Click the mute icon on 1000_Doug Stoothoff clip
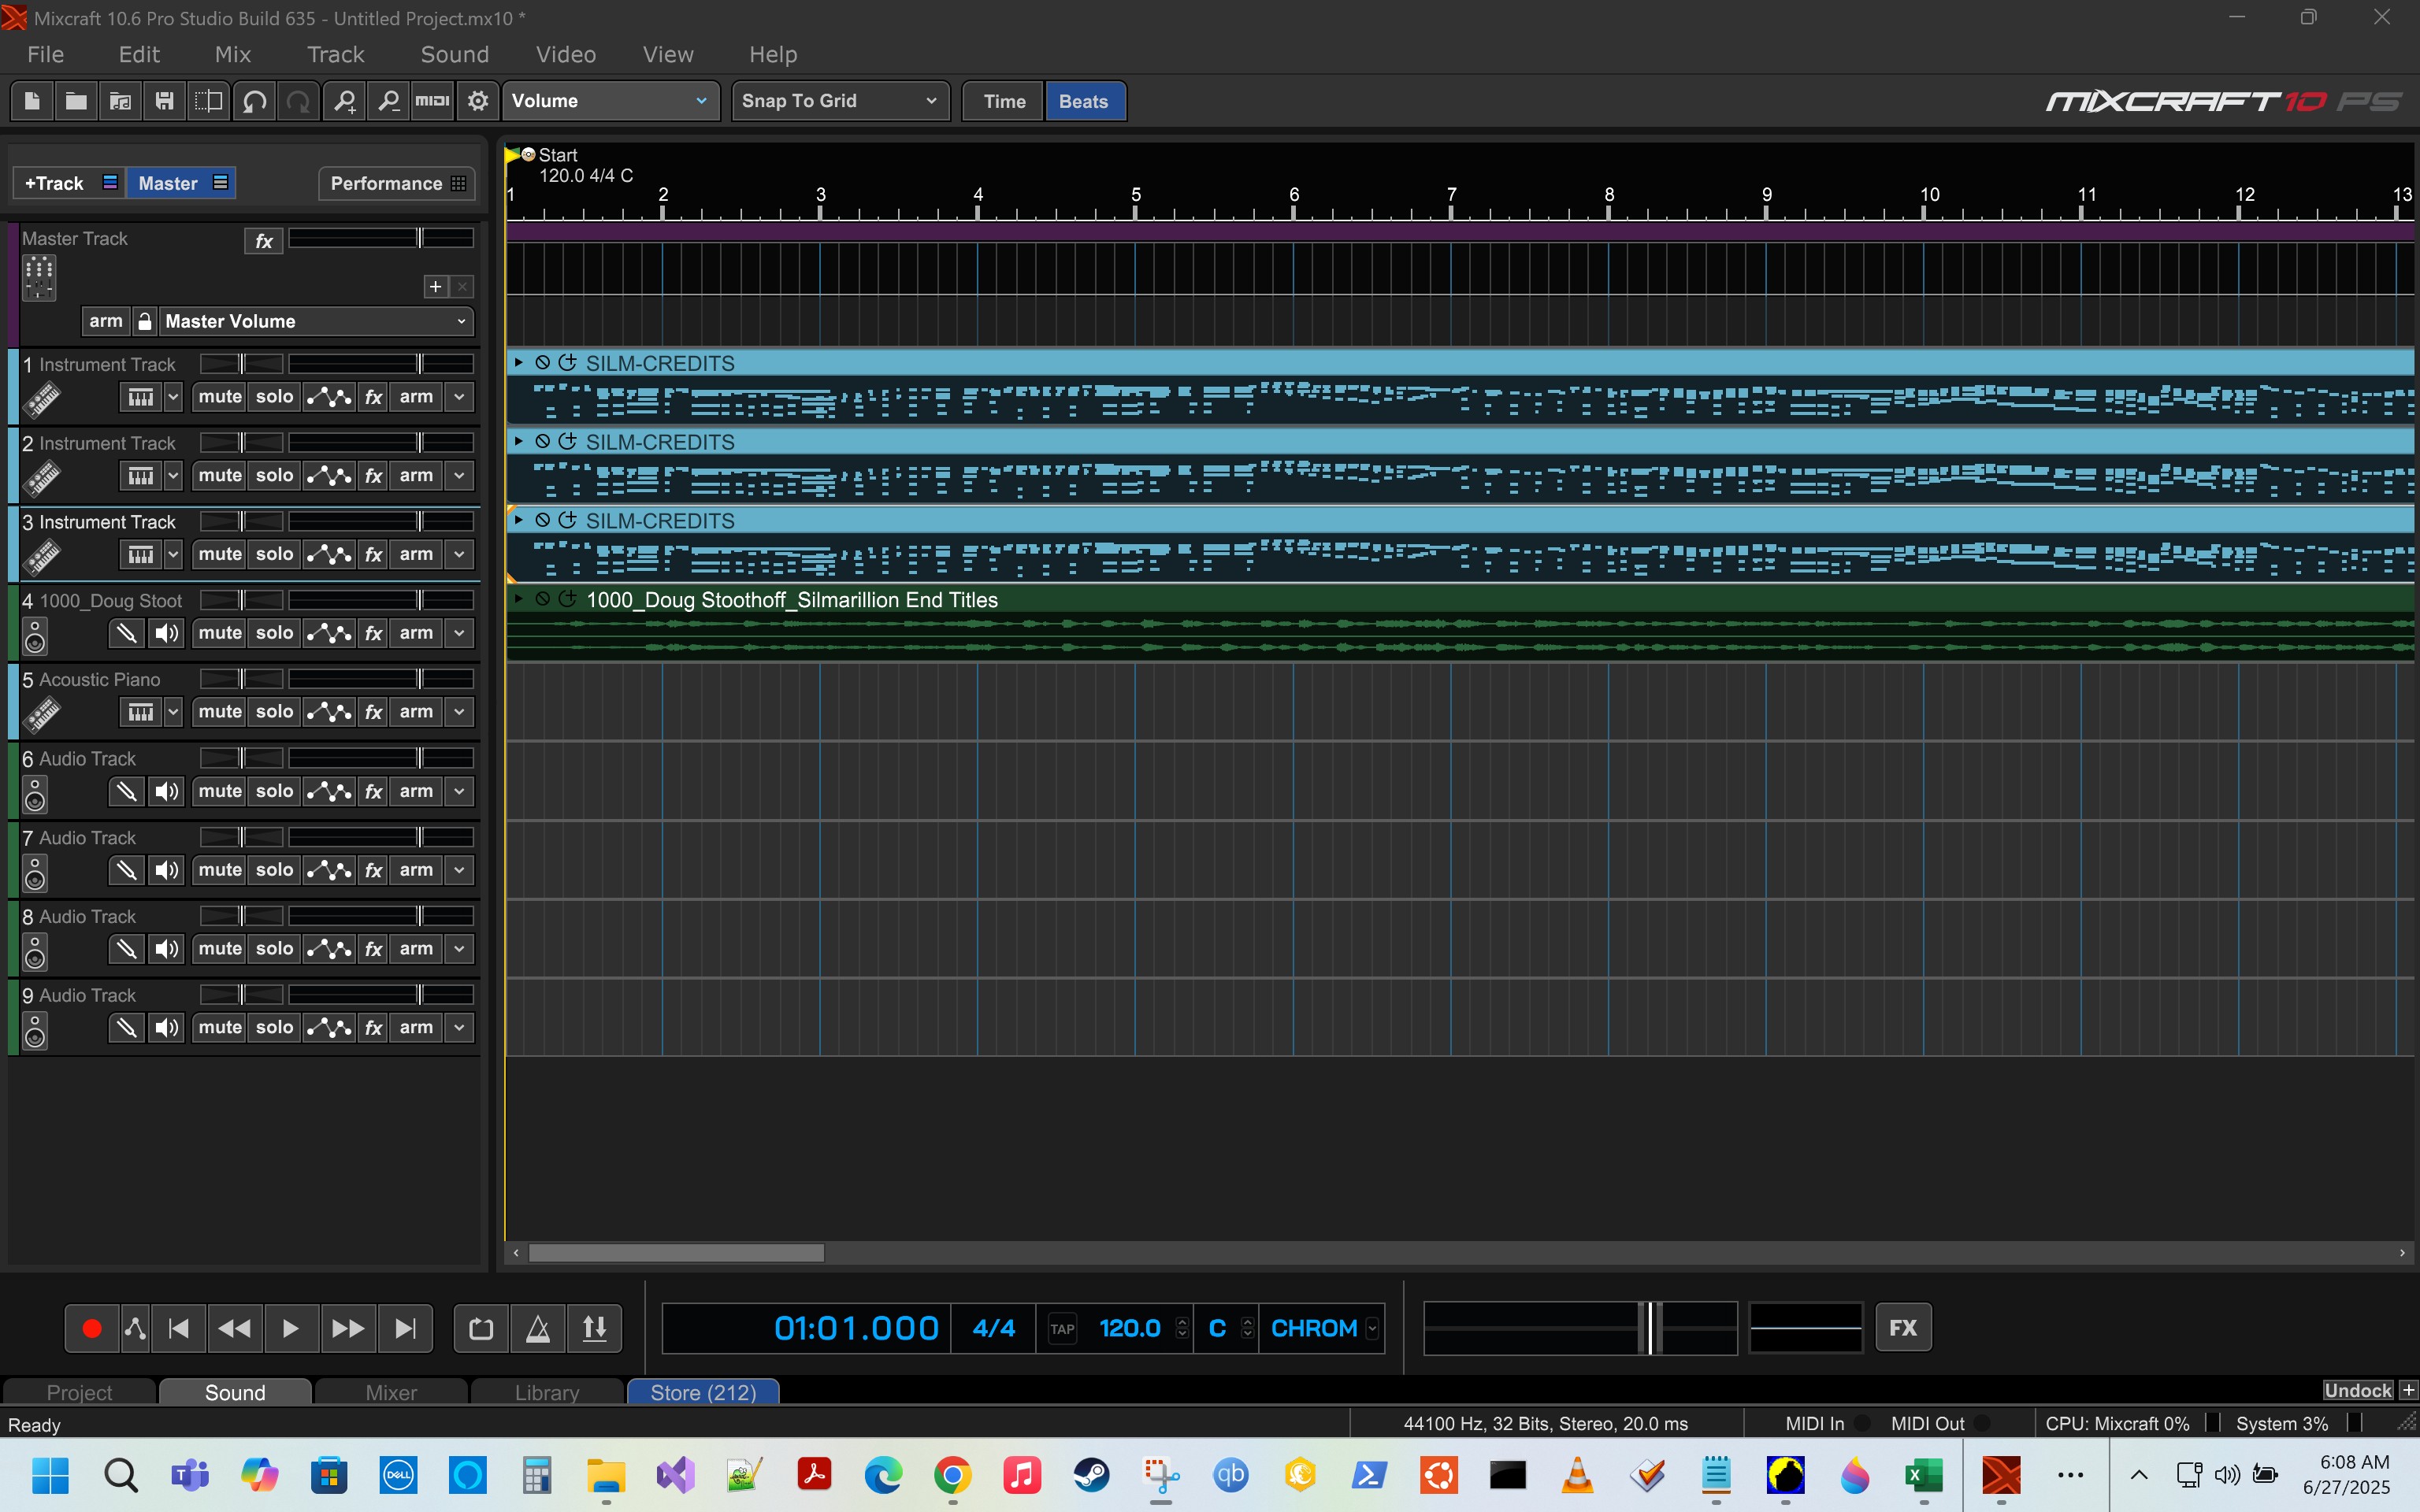The image size is (2420, 1512). [542, 599]
